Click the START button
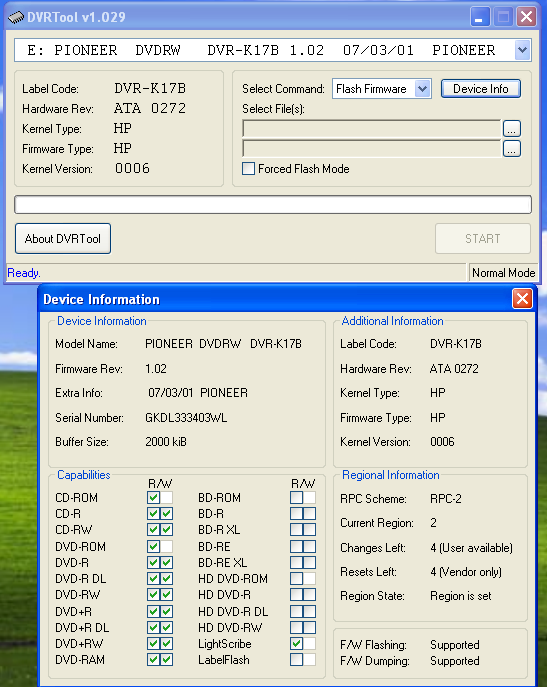The height and width of the screenshot is (687, 547). click(x=483, y=239)
